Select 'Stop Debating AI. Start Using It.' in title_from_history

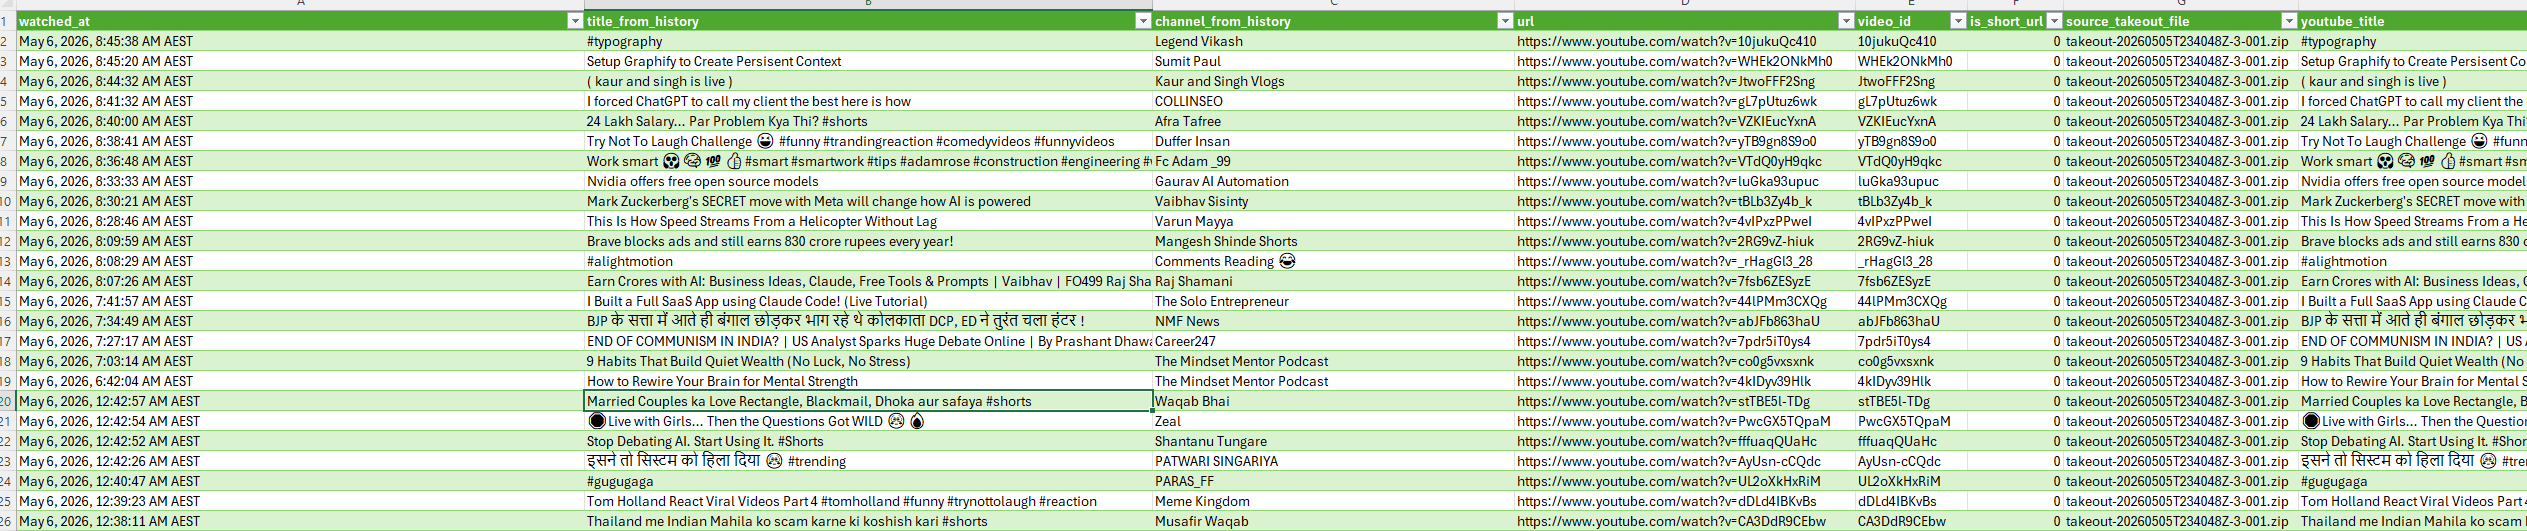coord(868,441)
